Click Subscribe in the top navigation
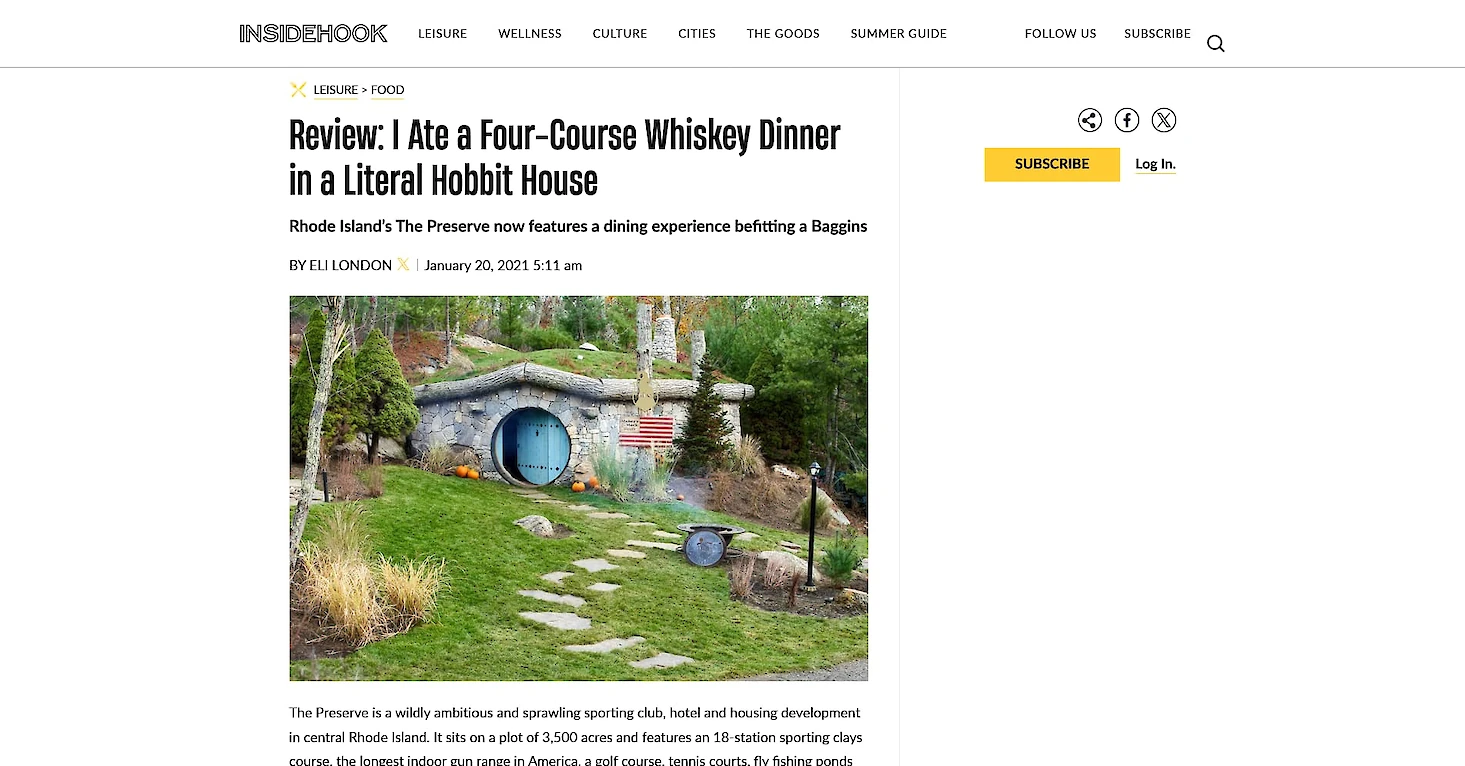 coord(1157,34)
